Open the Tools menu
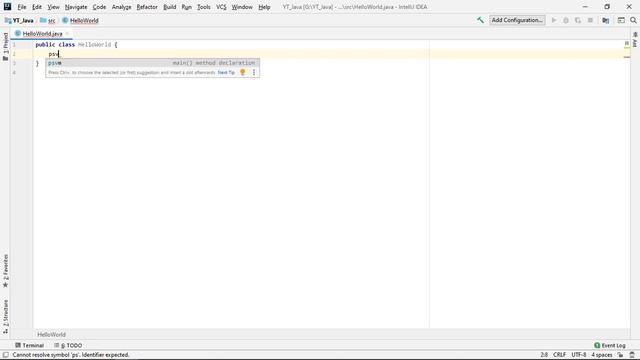This screenshot has height=360, width=640. tap(204, 7)
